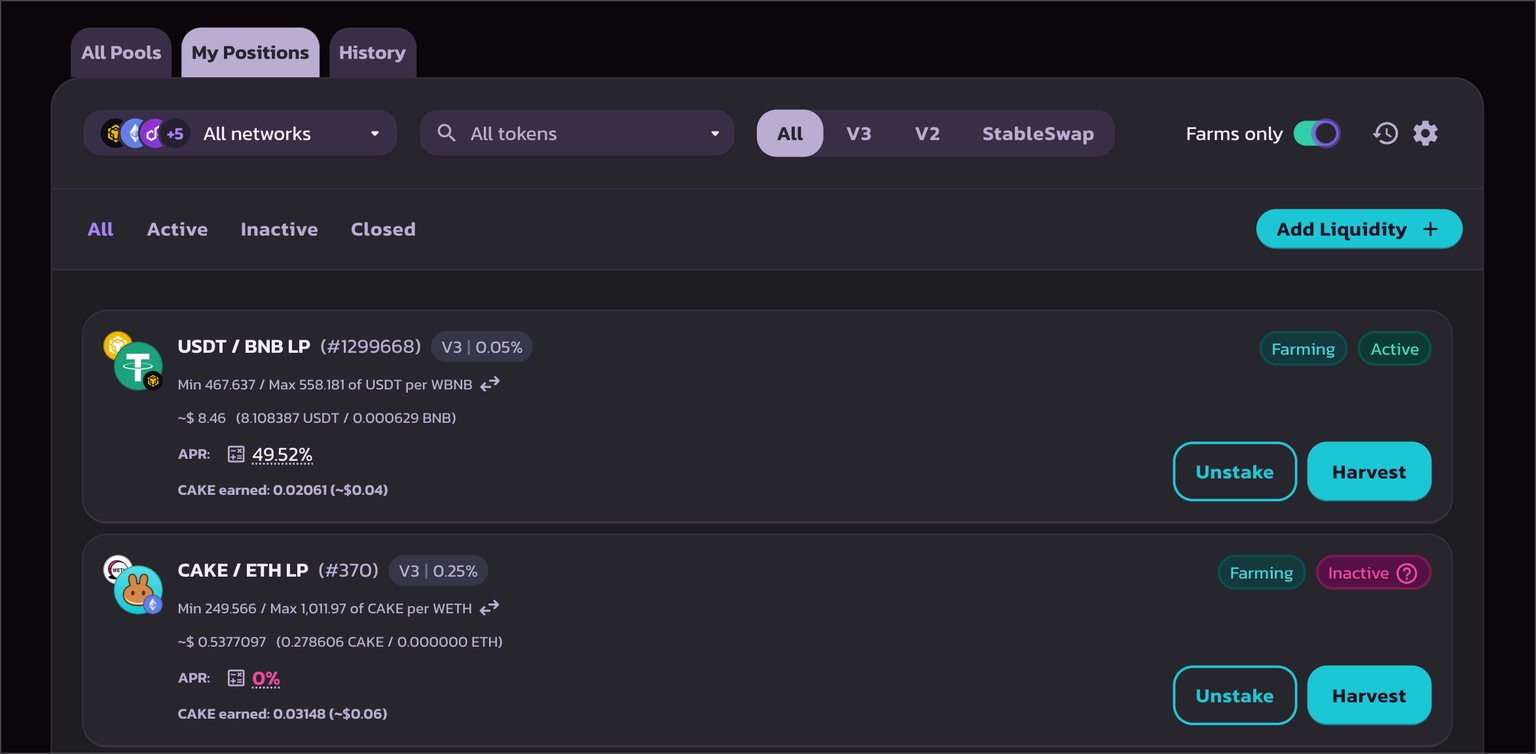Harvest rewards from USDT / BNB LP

coord(1369,472)
